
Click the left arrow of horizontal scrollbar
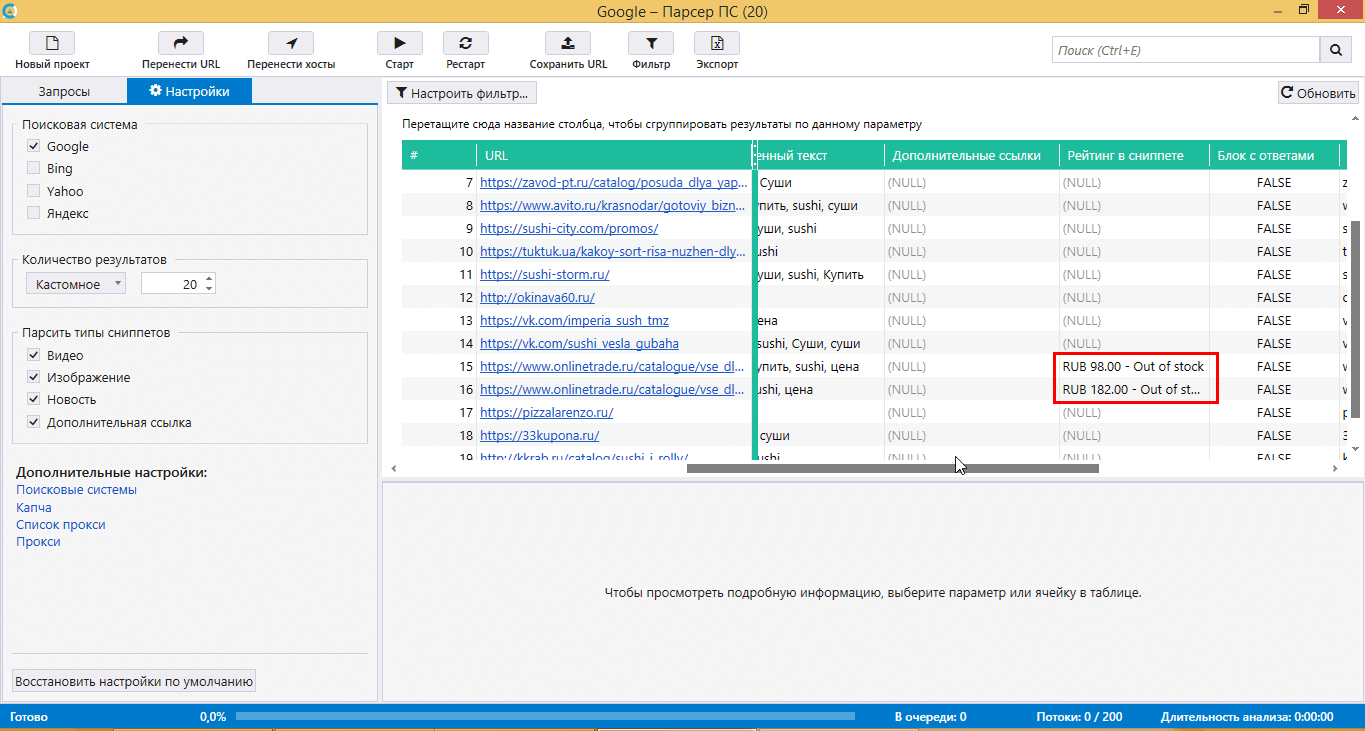pyautogui.click(x=393, y=468)
